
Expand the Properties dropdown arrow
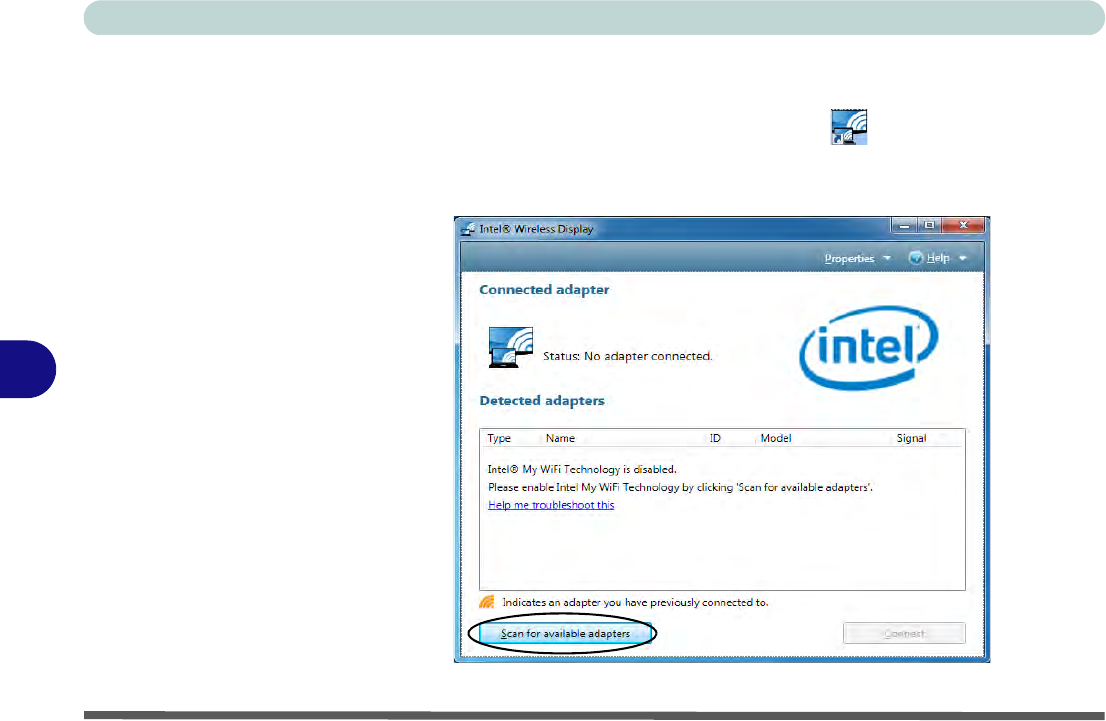point(886,259)
